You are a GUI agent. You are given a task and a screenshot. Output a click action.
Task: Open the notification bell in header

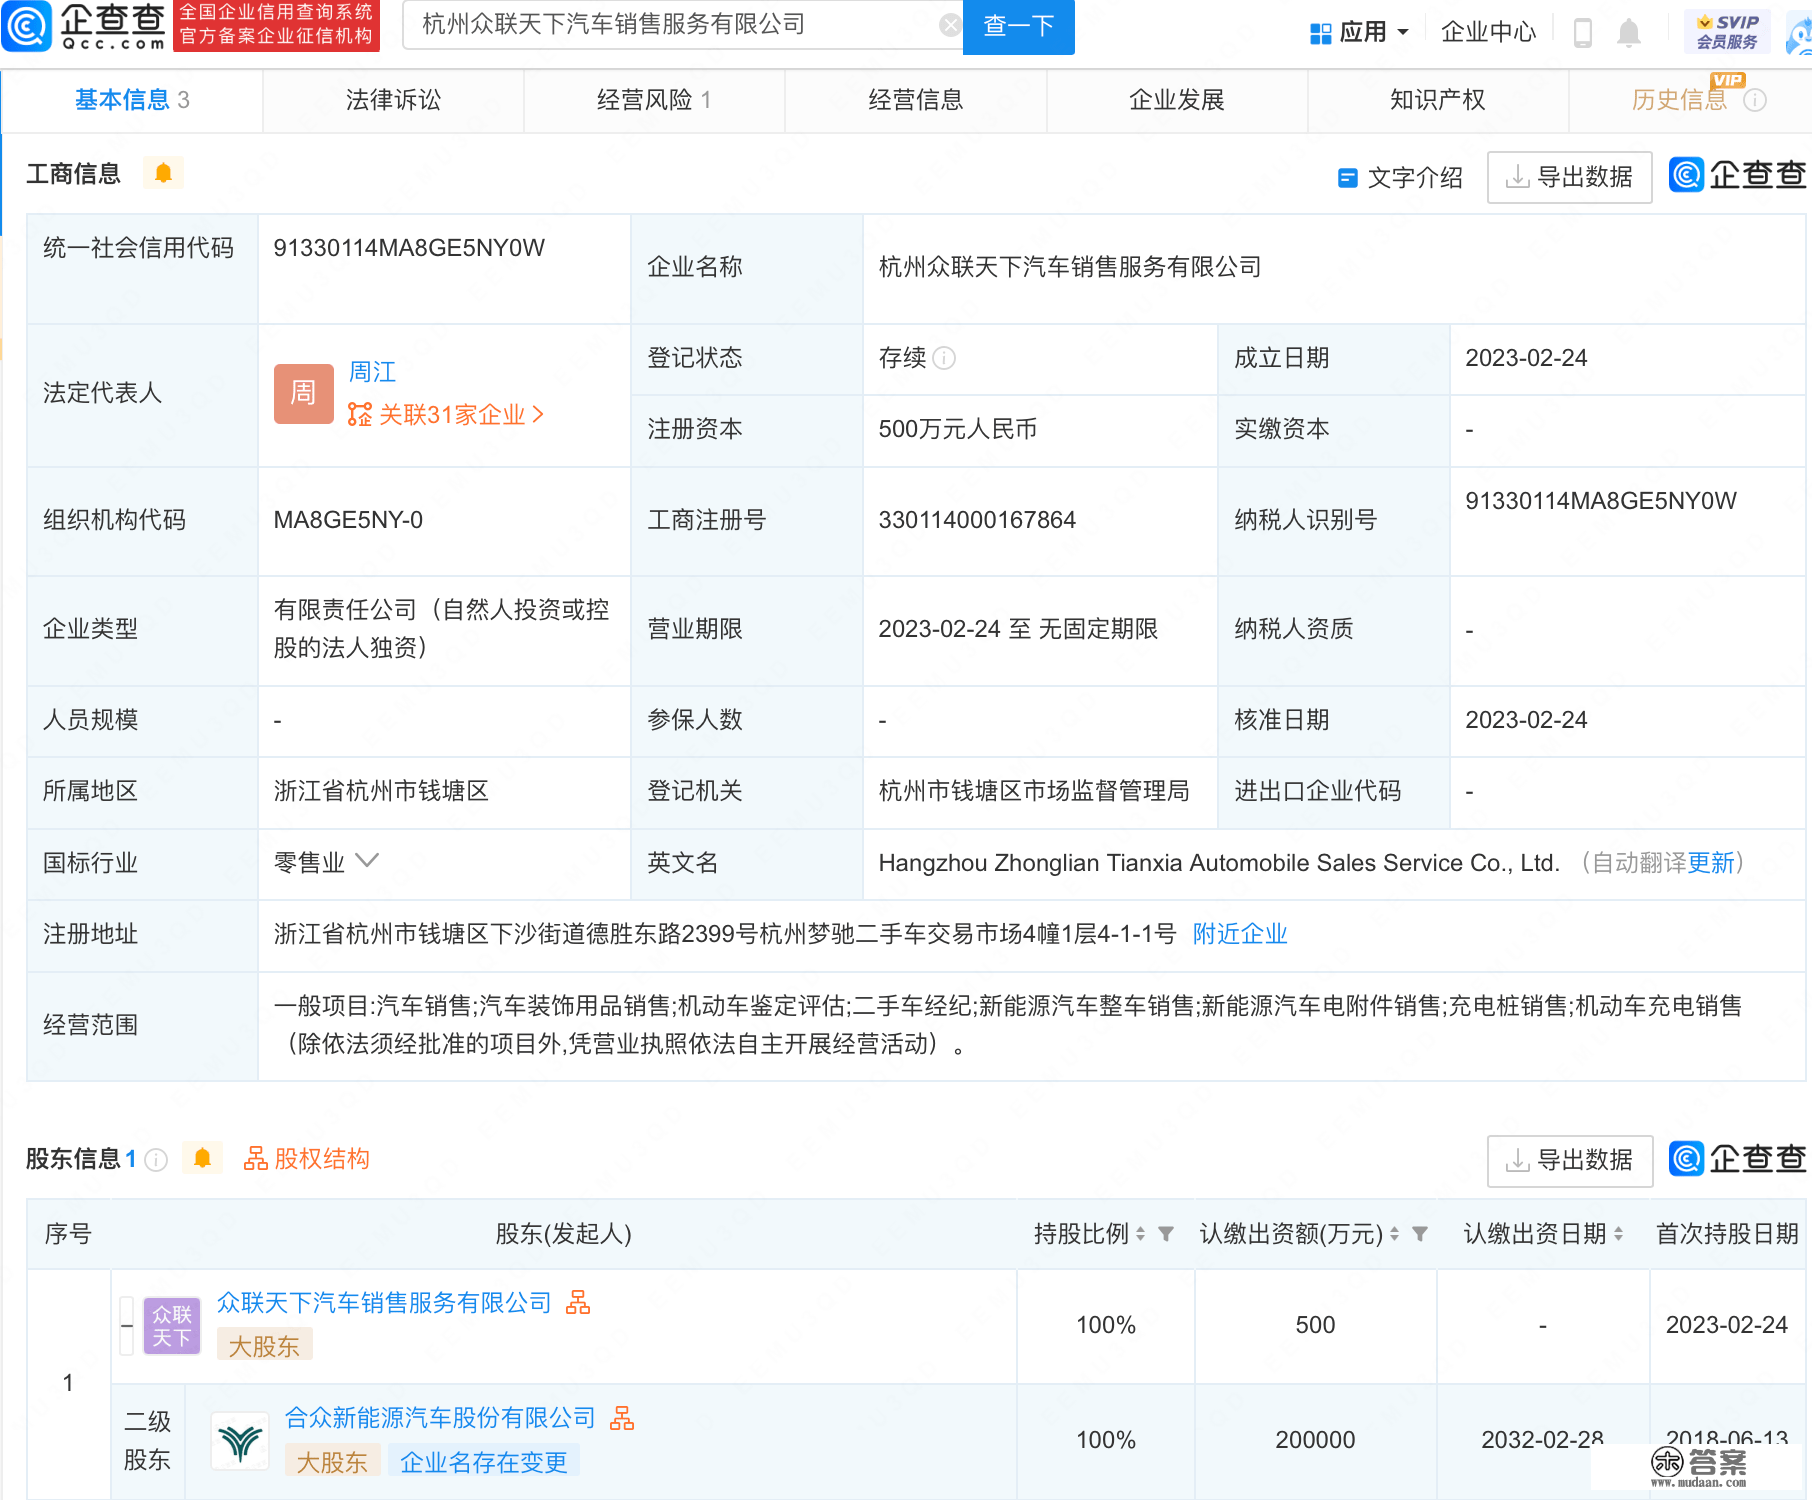click(x=1629, y=33)
